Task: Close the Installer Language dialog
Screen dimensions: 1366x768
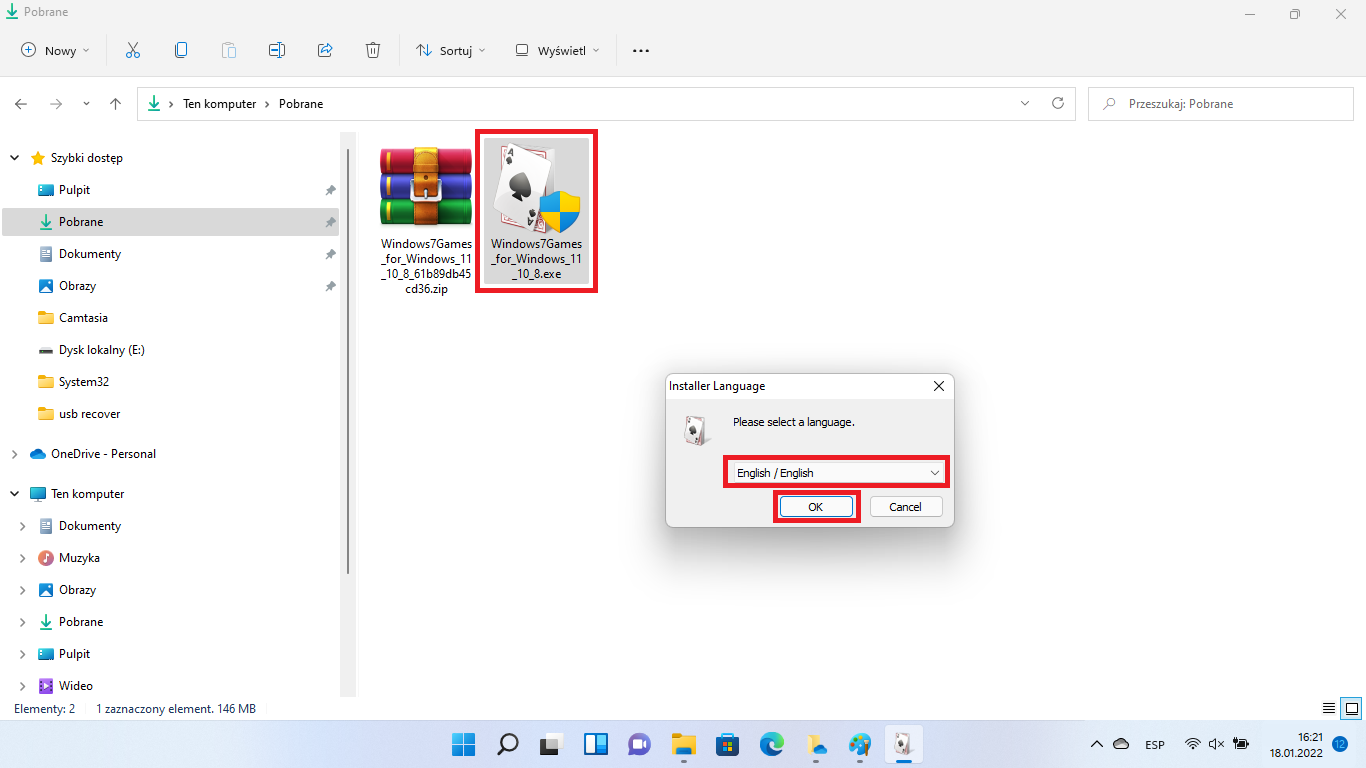Action: tap(938, 386)
